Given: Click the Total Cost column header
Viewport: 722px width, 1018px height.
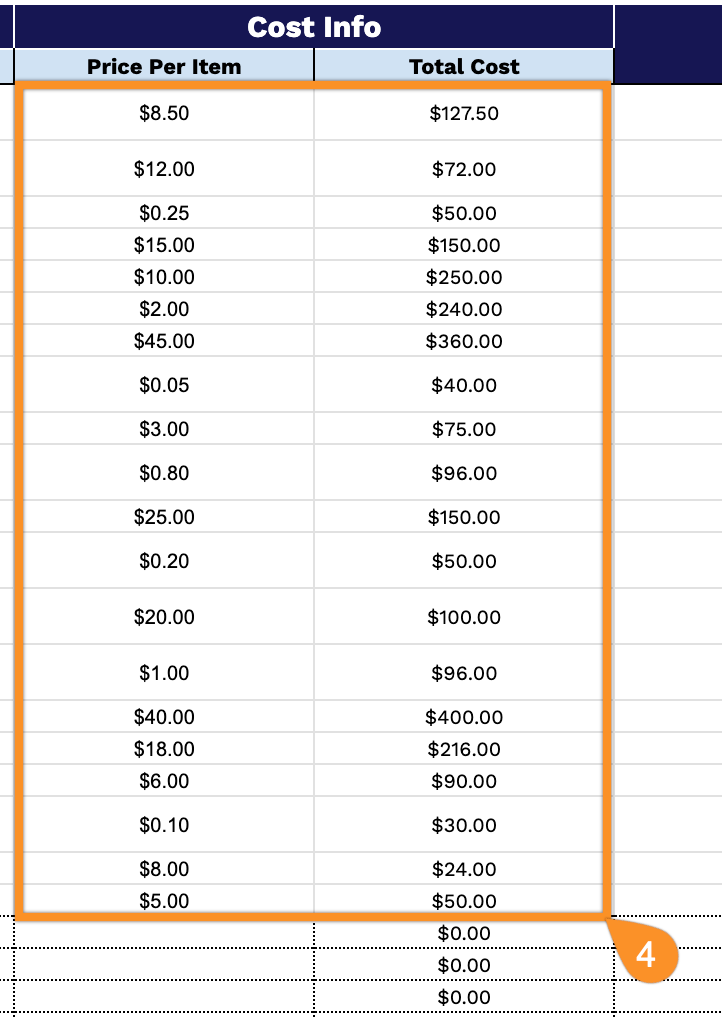Looking at the screenshot, I should [464, 67].
